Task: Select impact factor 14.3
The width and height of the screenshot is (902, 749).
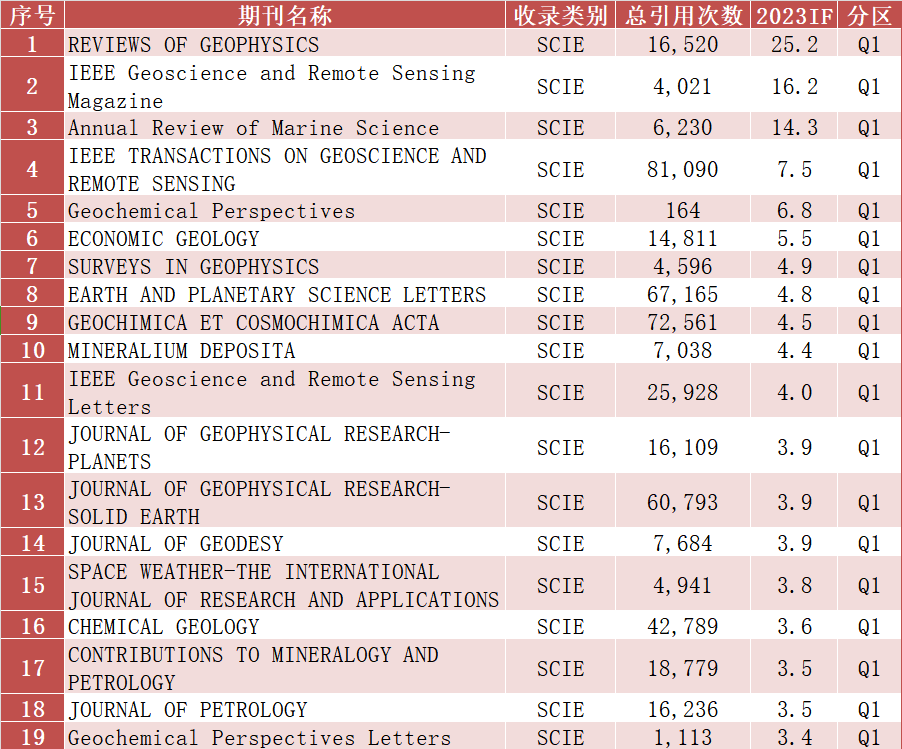Action: 794,127
